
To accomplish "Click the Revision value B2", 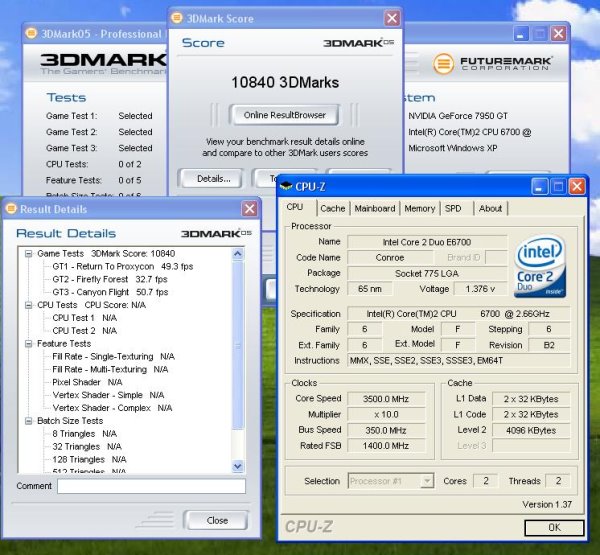I will [549, 345].
